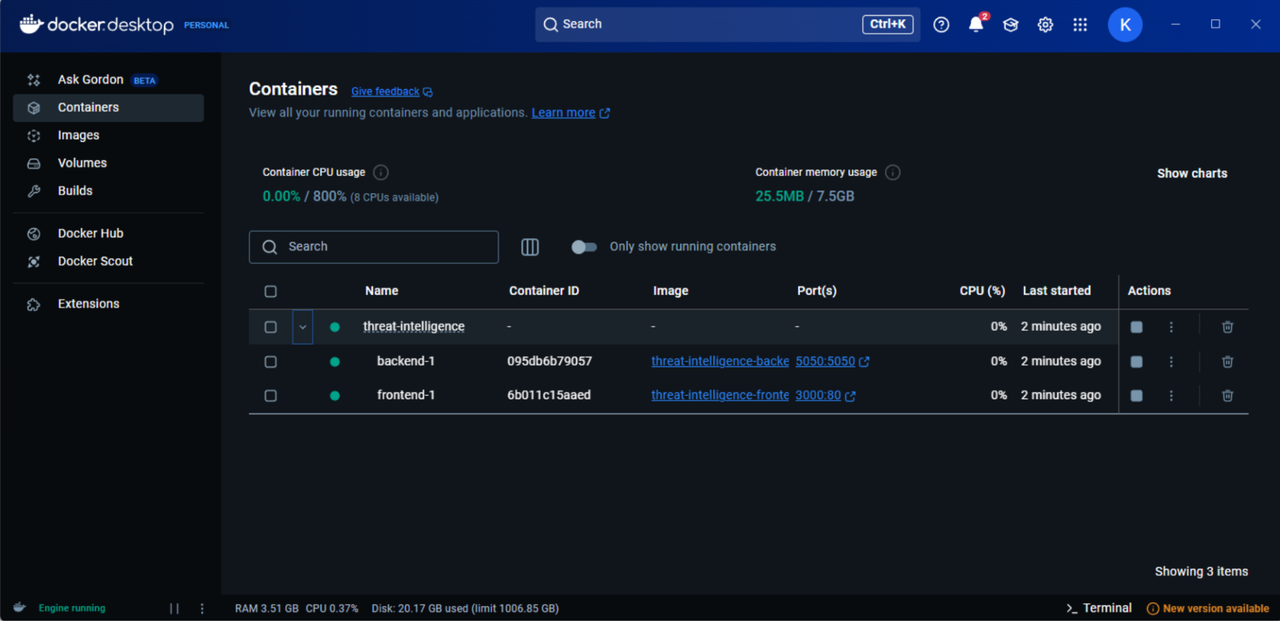Open the Settings gear icon

coord(1045,25)
